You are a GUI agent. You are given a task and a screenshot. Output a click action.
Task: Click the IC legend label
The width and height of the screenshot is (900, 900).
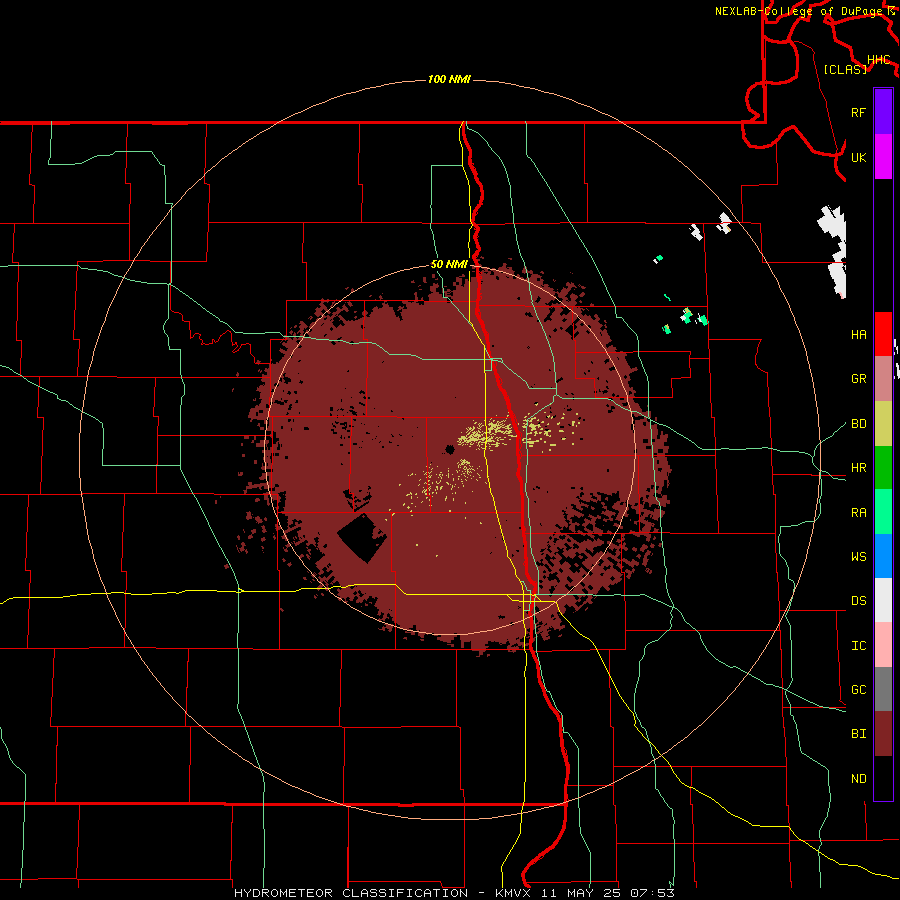click(858, 646)
